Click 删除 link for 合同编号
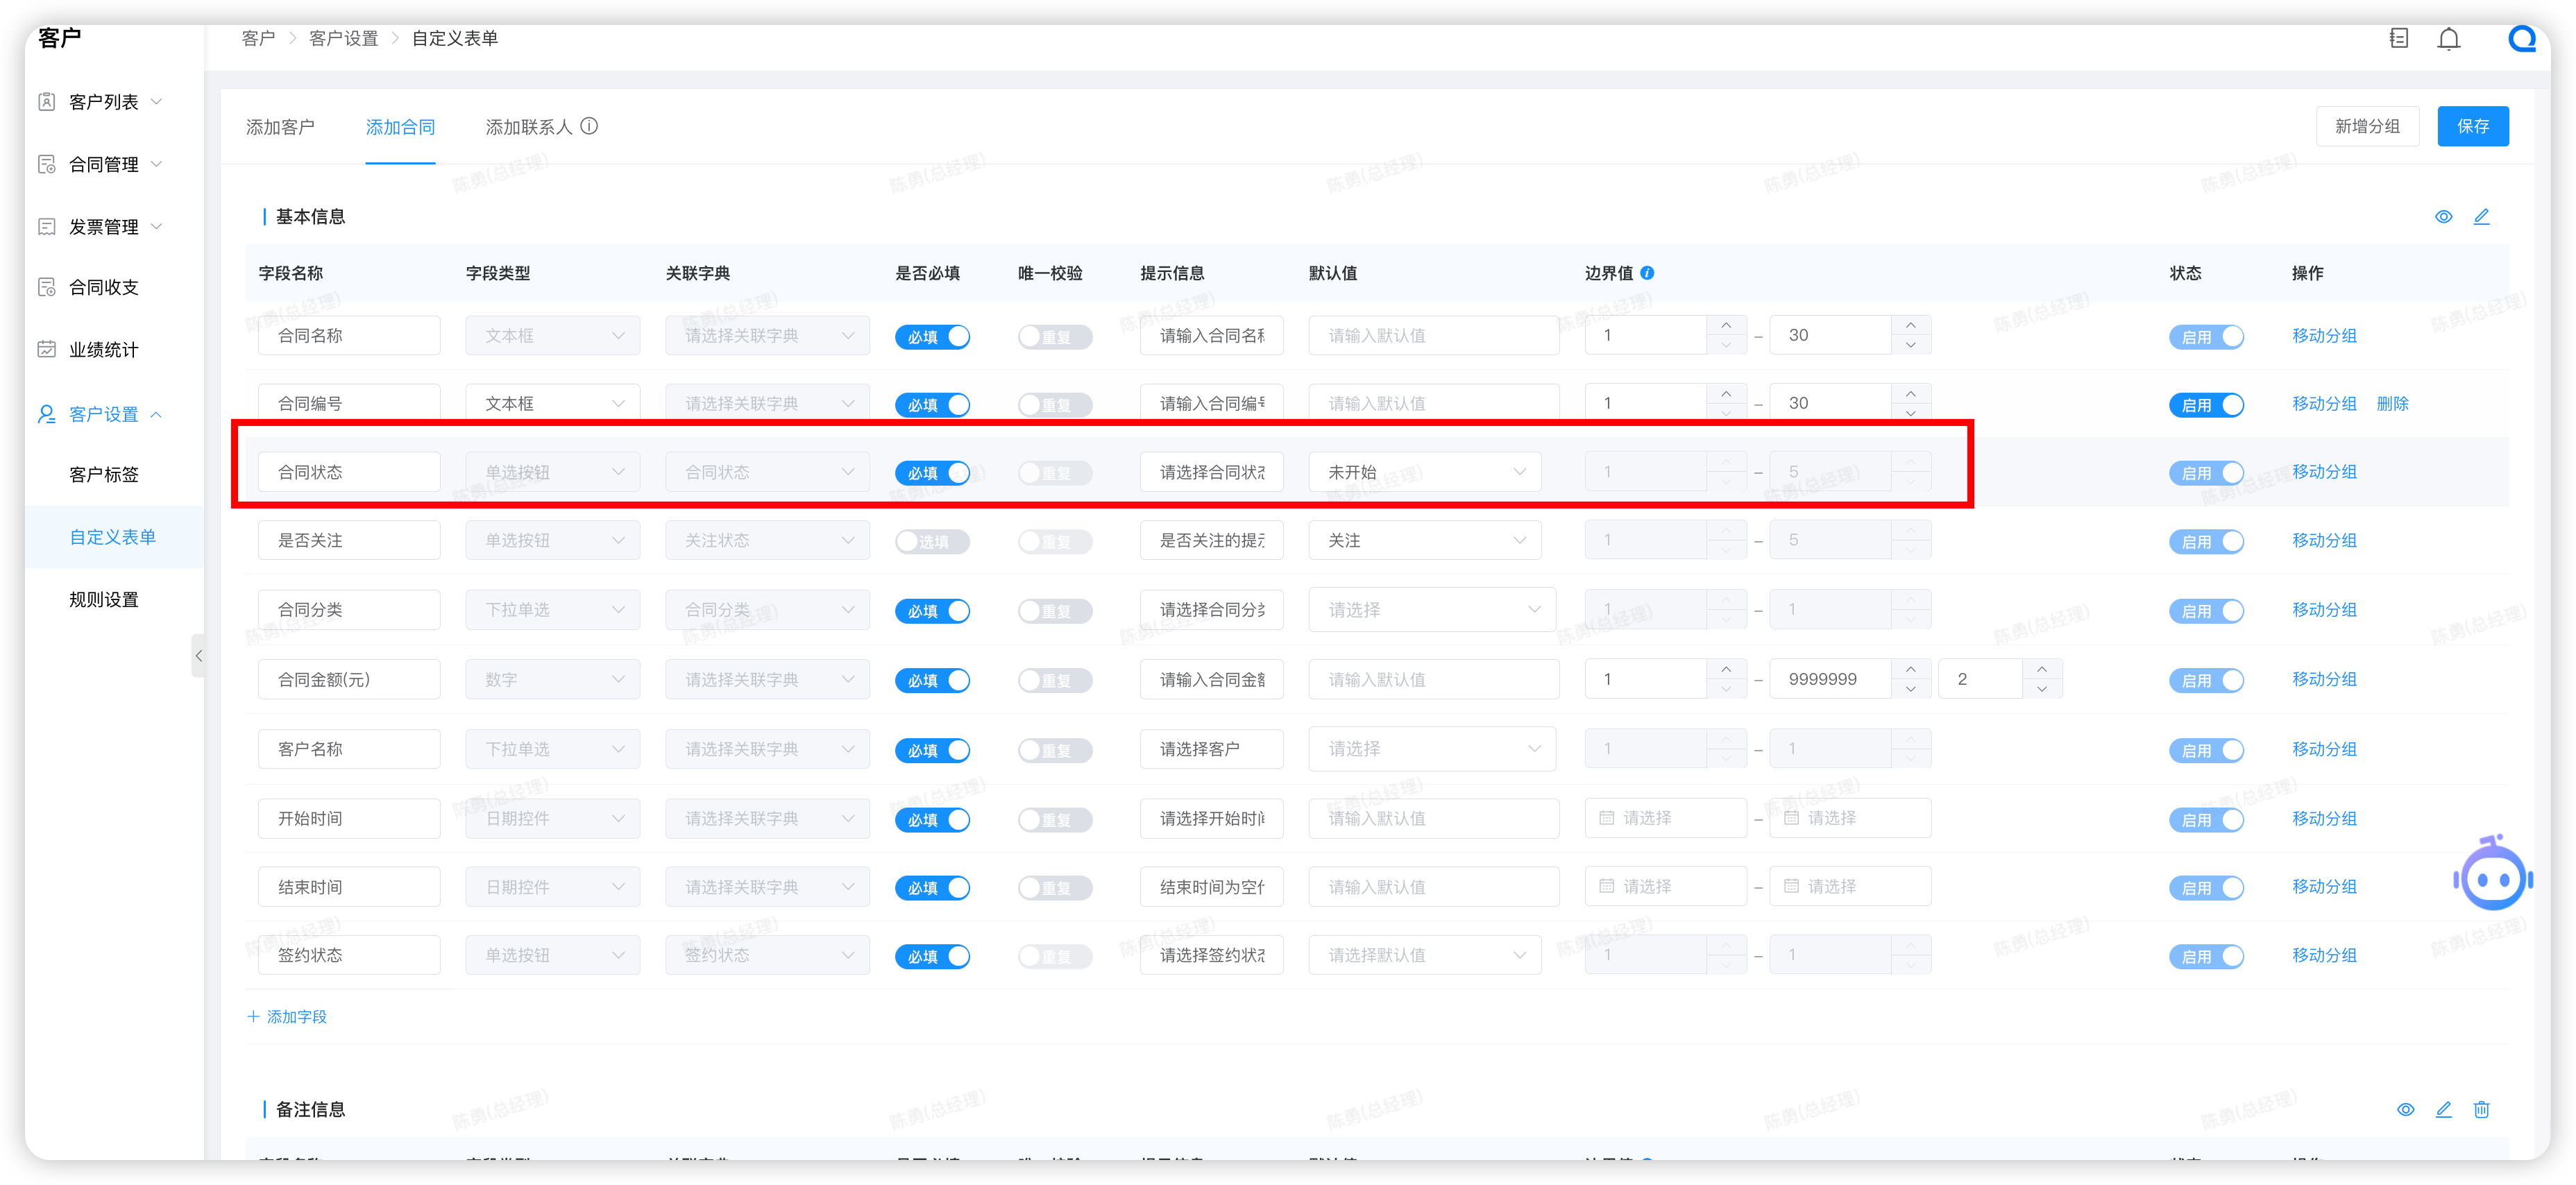 [2392, 403]
